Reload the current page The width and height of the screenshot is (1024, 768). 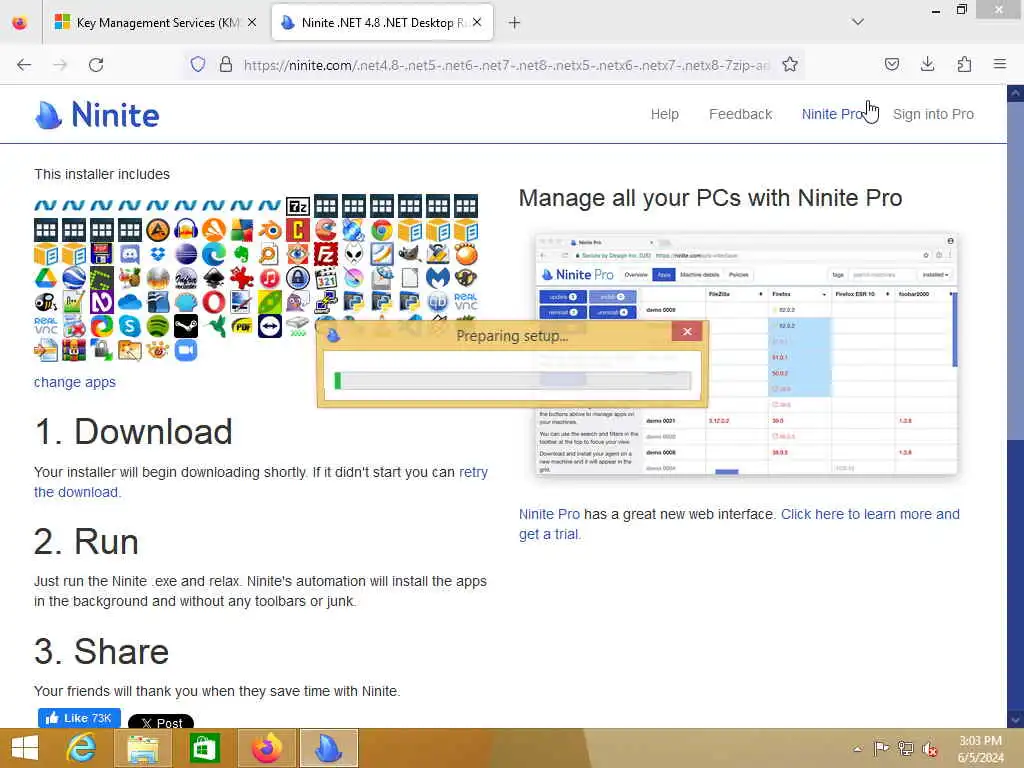coord(96,65)
